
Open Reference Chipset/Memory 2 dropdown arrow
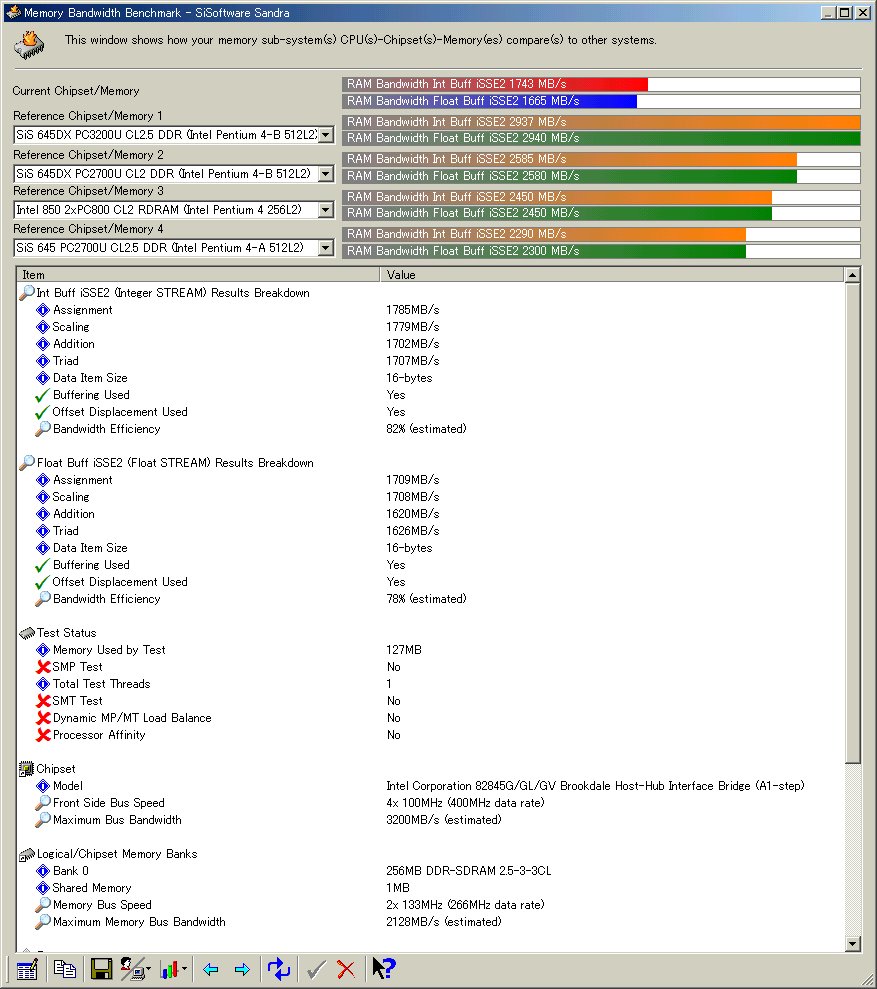[326, 173]
